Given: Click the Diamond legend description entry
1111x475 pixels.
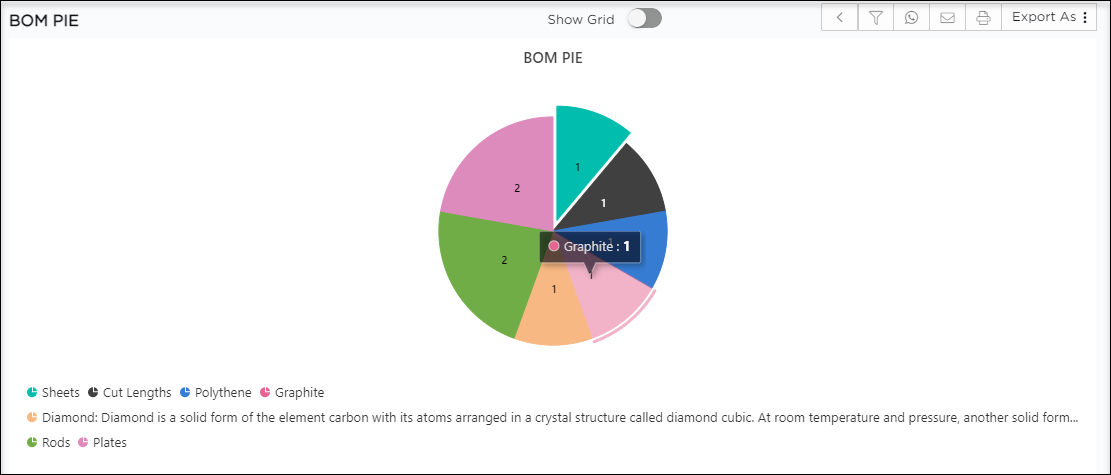Looking at the screenshot, I should 552,417.
